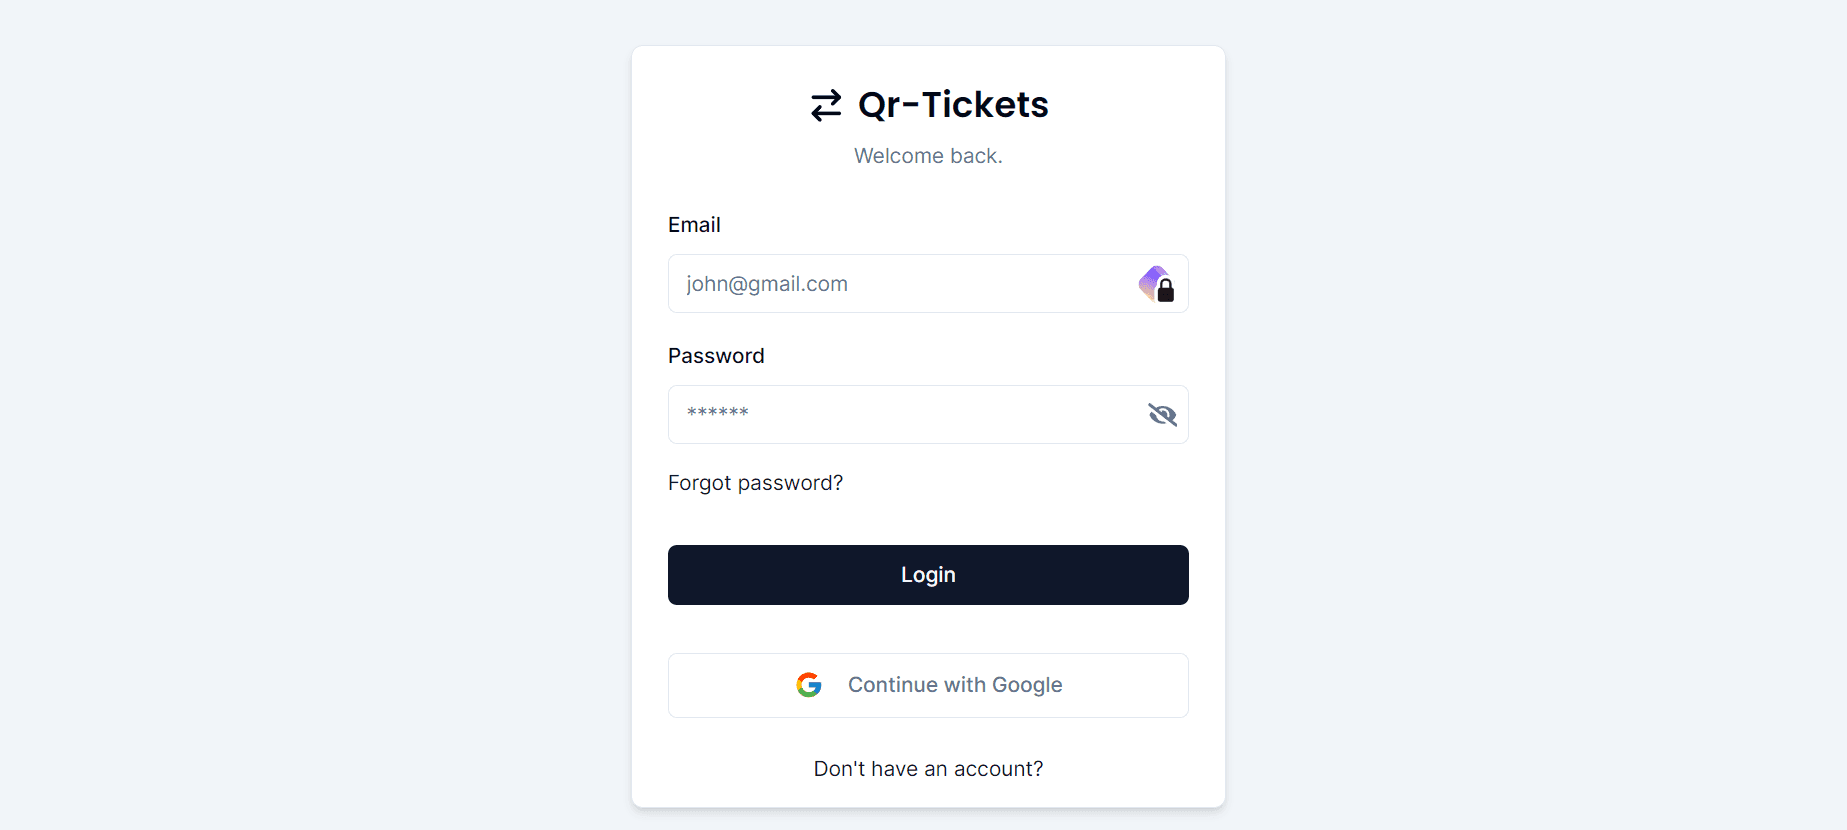Focus the Password input field
The width and height of the screenshot is (1847, 830).
(x=928, y=415)
